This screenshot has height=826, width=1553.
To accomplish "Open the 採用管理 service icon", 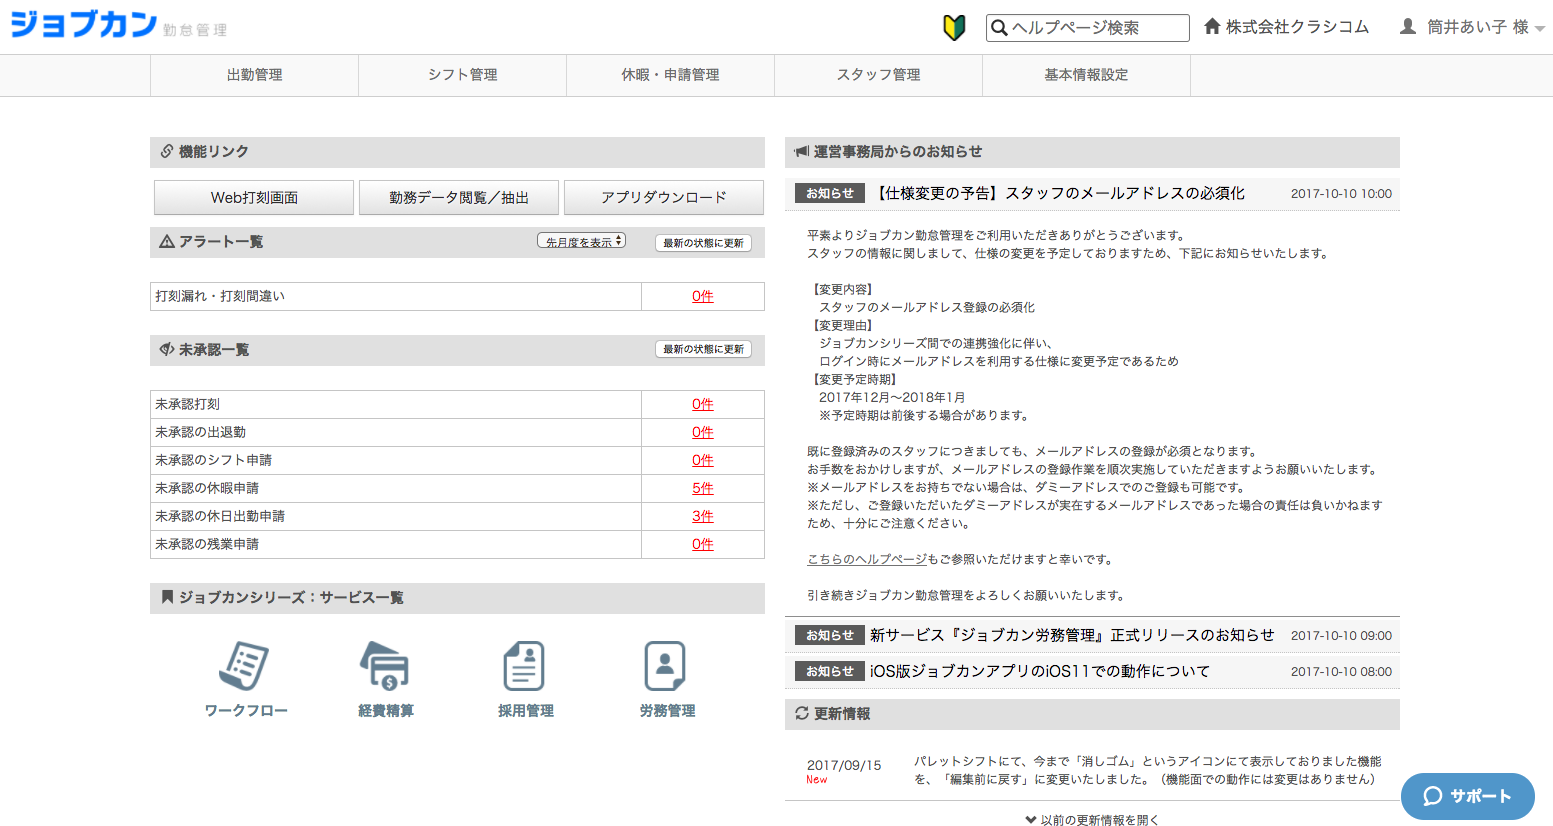I will coord(525,666).
